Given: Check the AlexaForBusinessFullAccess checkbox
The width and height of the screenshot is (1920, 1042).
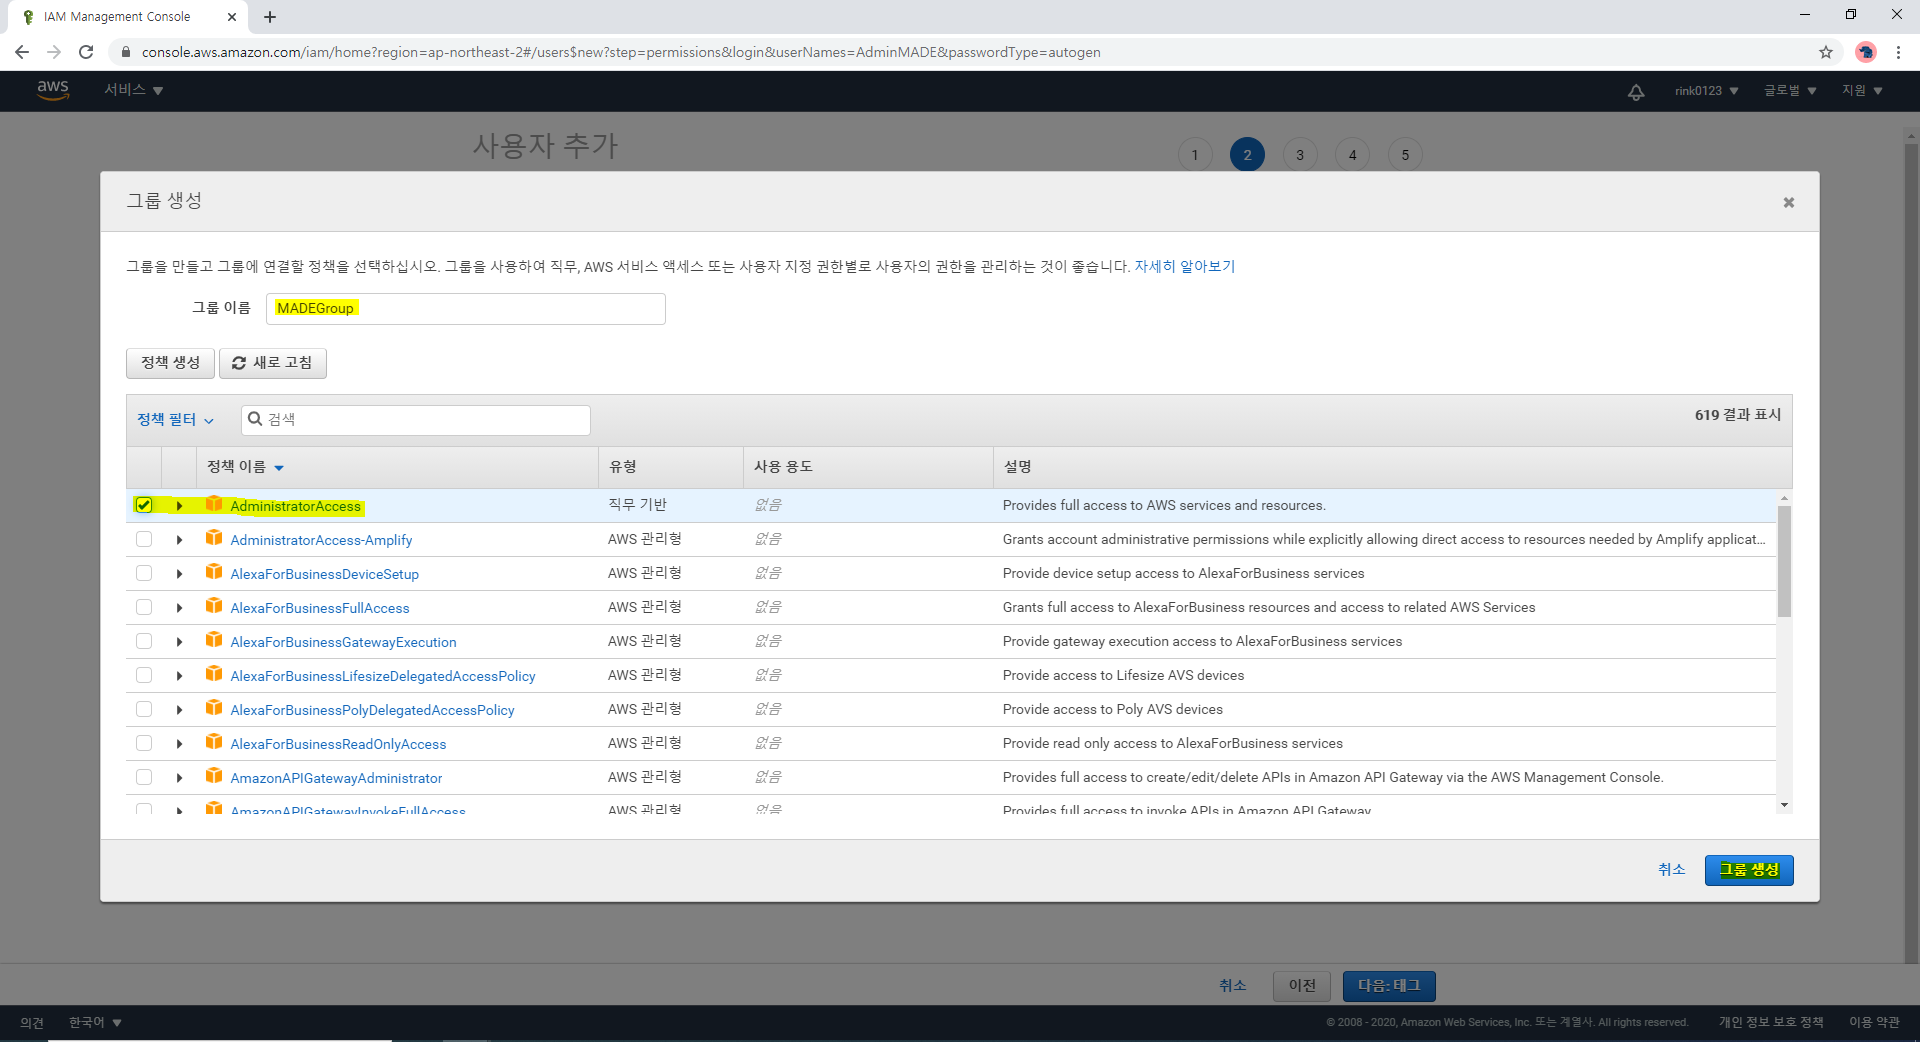Looking at the screenshot, I should pos(144,607).
